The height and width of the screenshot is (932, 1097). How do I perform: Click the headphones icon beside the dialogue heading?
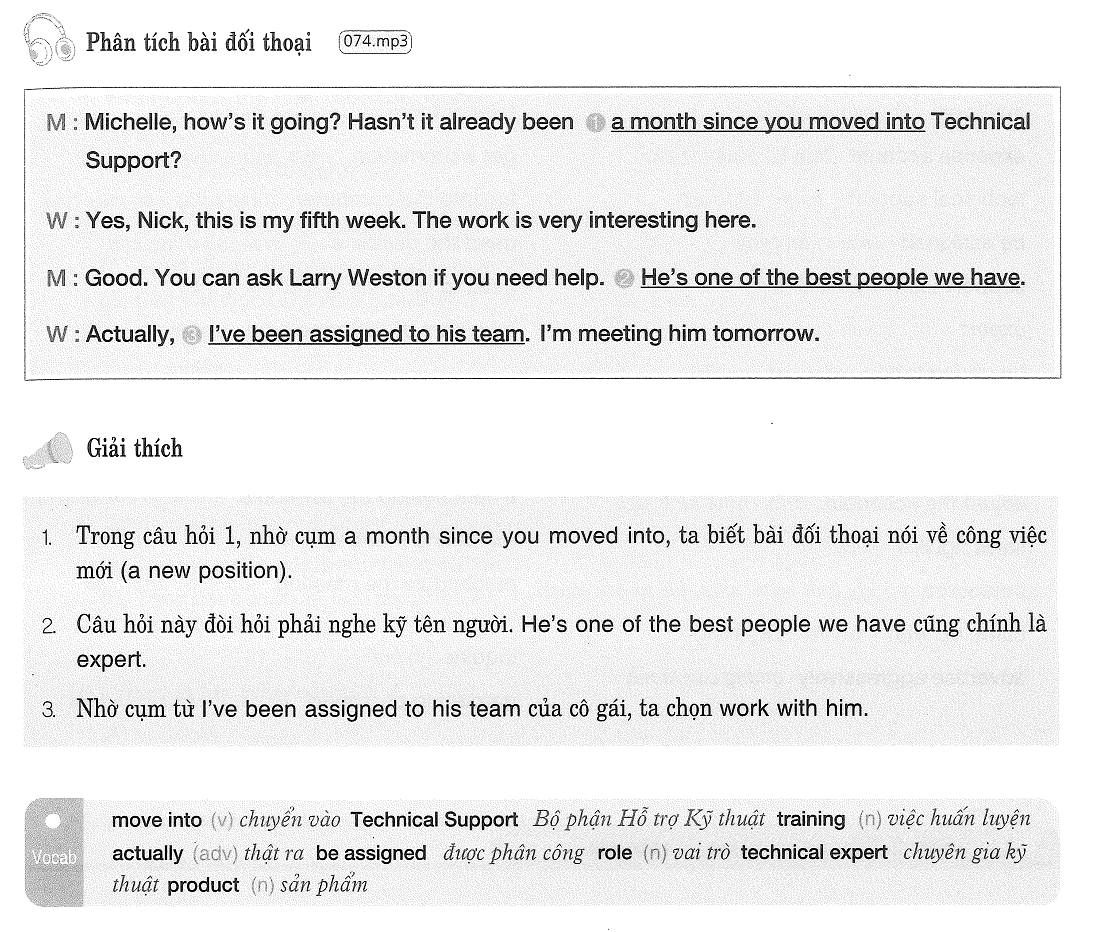click(49, 40)
